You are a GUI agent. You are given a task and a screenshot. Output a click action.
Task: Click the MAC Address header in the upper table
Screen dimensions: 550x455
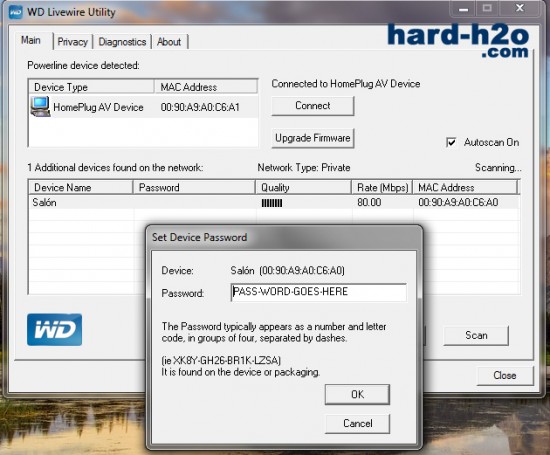point(206,87)
